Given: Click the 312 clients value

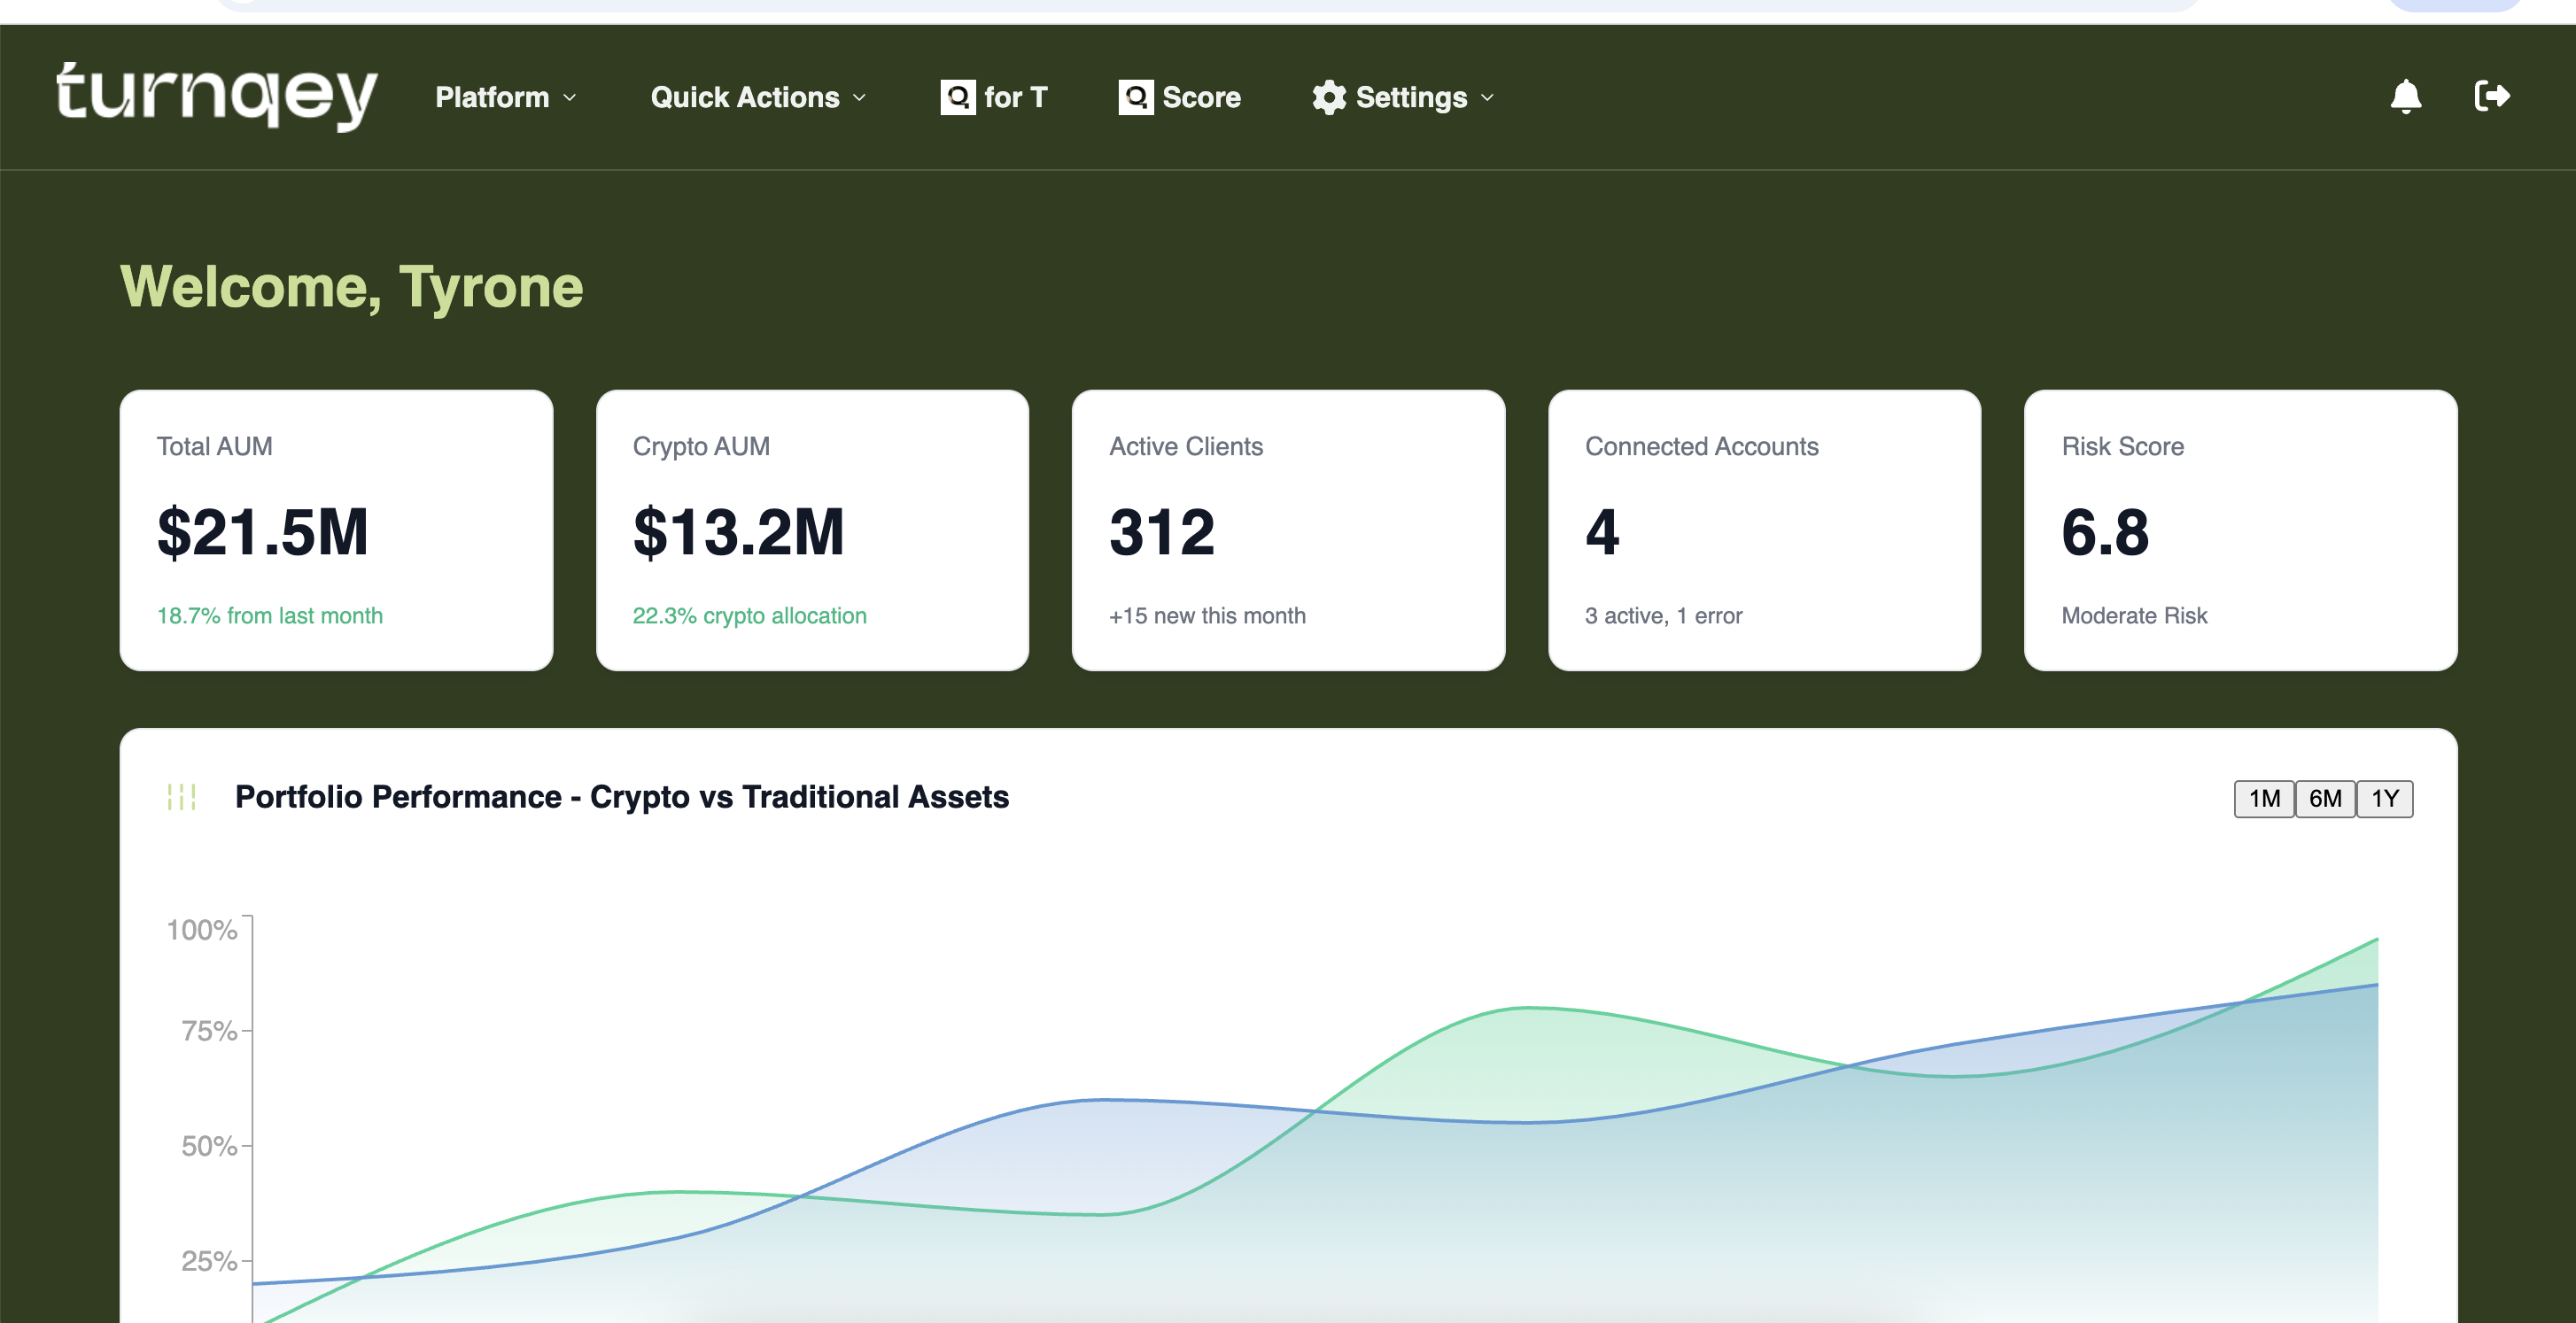Looking at the screenshot, I should click(1162, 532).
